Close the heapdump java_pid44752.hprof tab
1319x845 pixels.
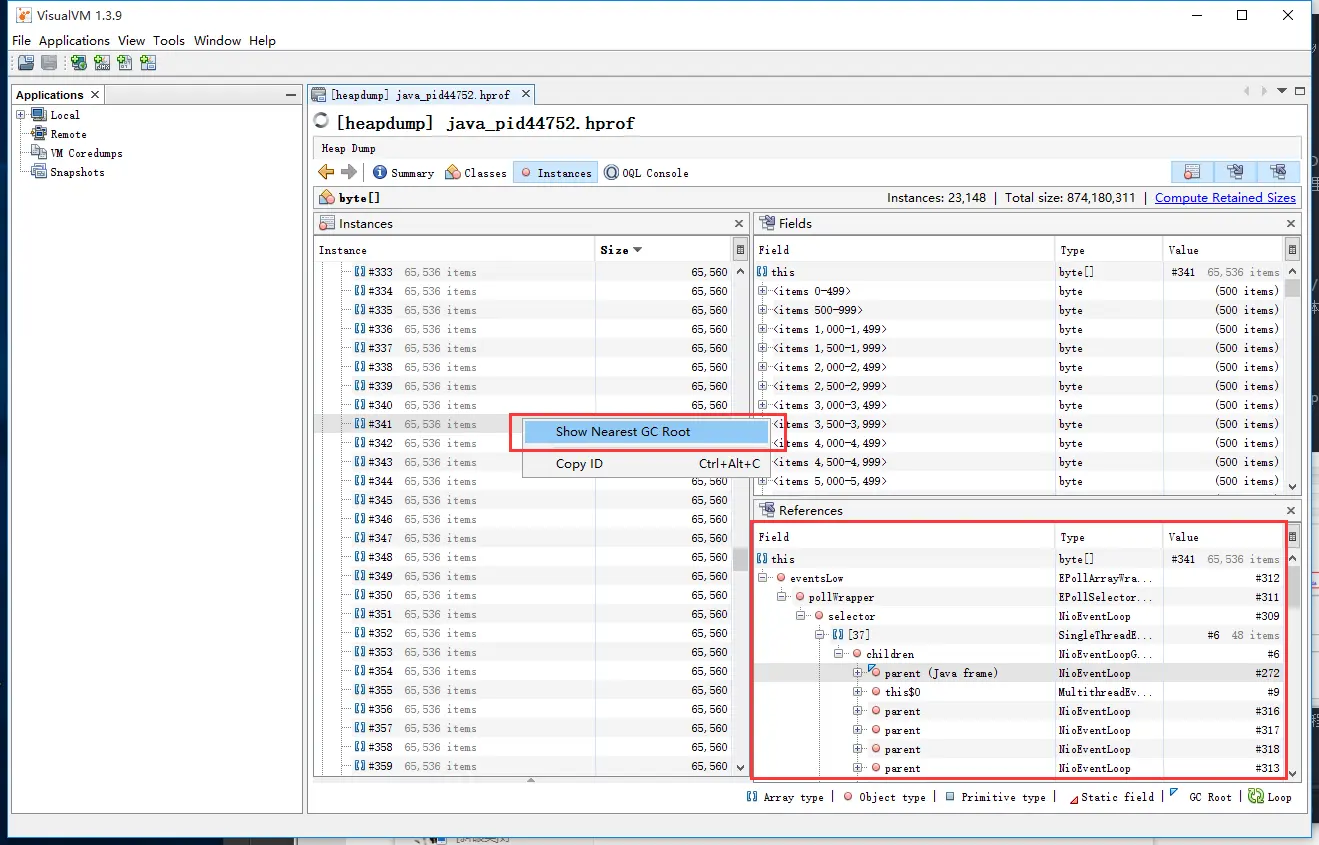click(x=524, y=94)
